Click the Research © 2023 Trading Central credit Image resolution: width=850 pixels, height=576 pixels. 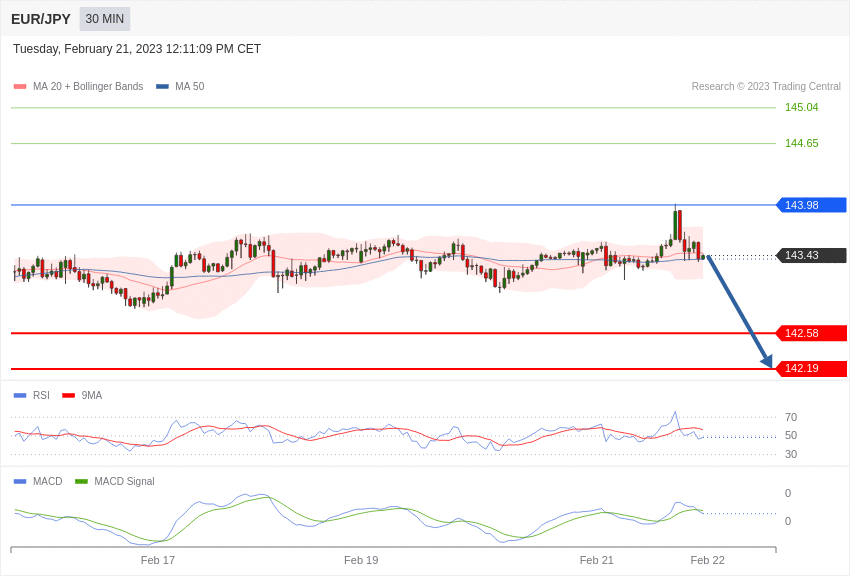pos(766,87)
